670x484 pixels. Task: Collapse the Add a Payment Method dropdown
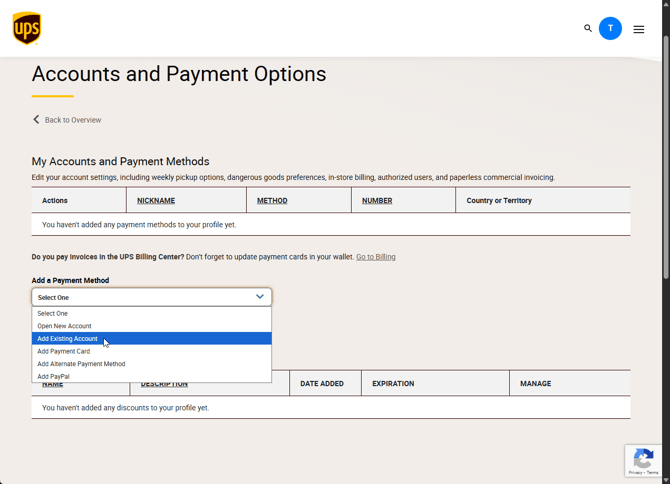coord(152,297)
